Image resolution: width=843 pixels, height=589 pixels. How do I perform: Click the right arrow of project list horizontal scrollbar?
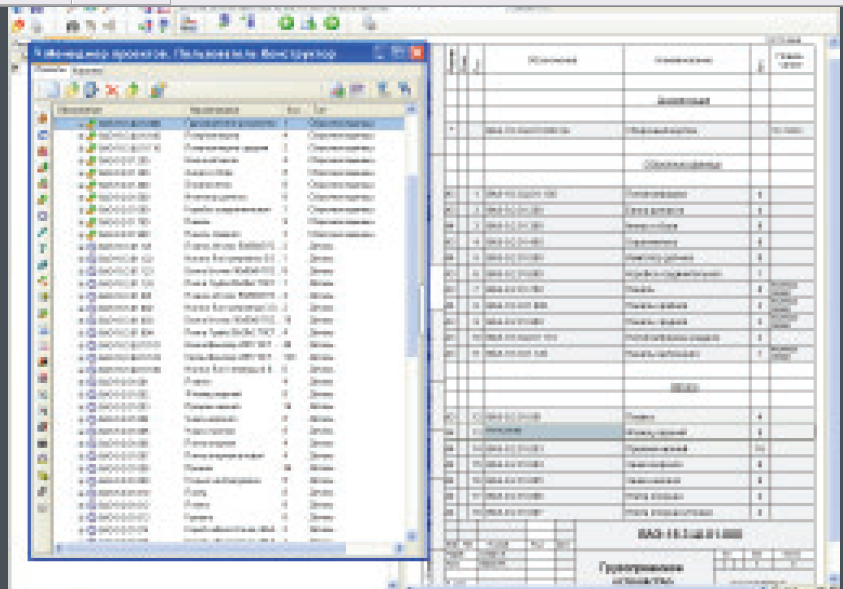(399, 548)
